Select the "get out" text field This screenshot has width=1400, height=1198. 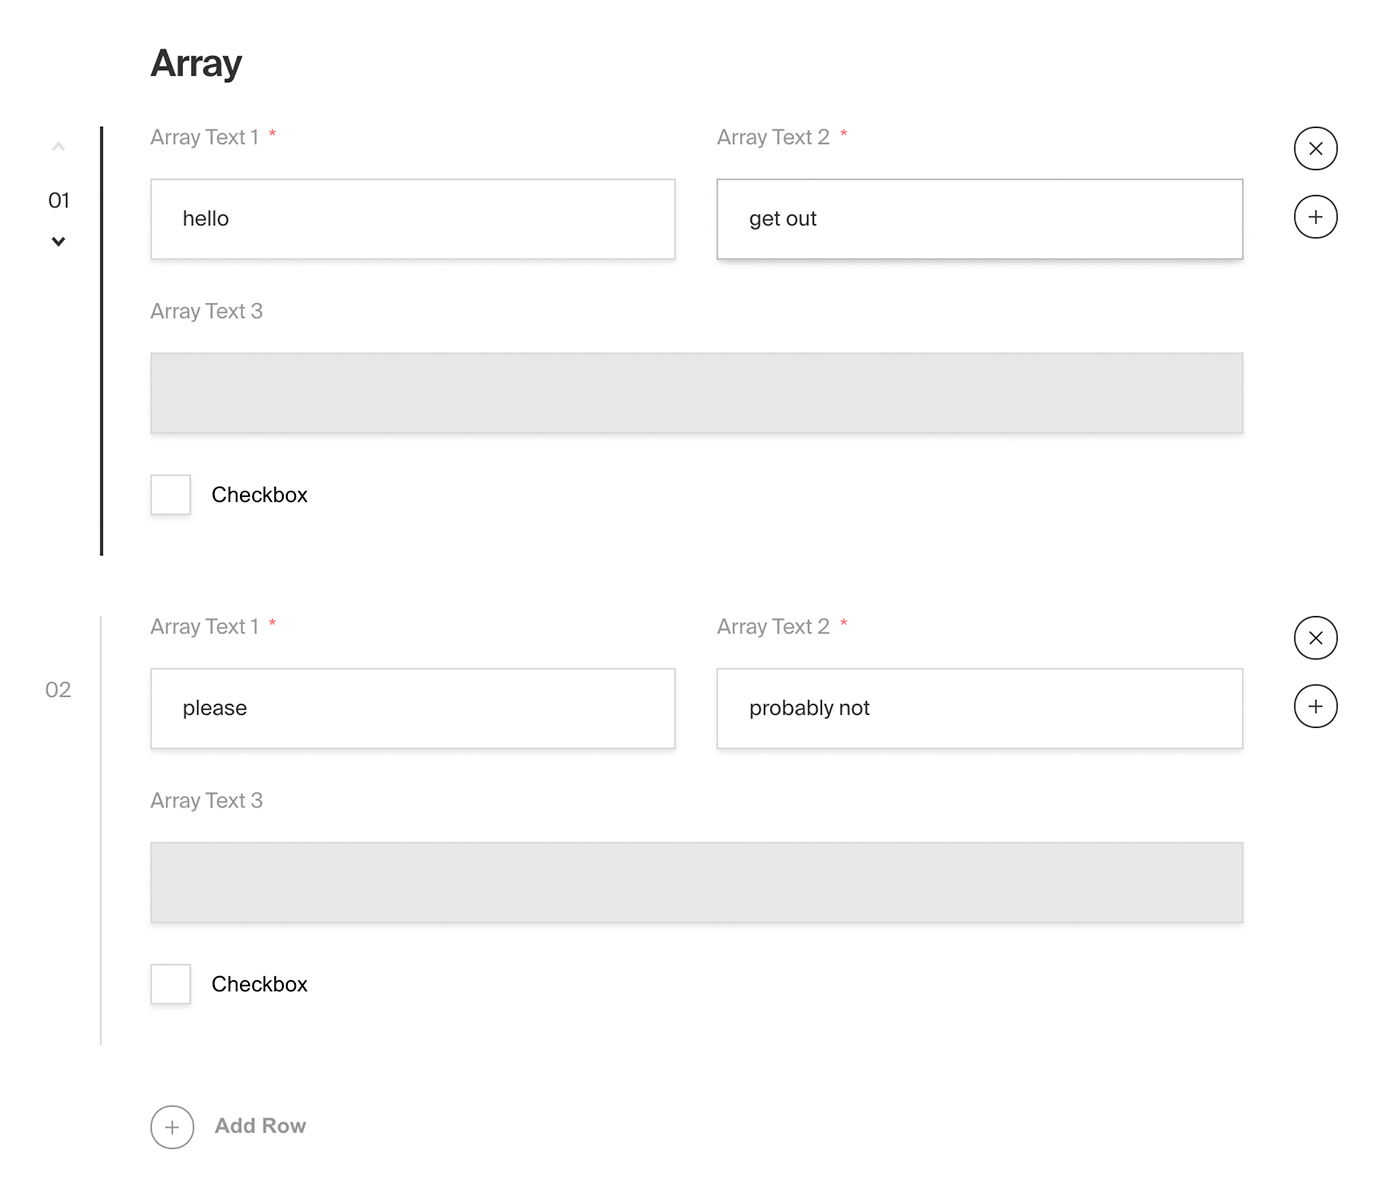pos(979,218)
